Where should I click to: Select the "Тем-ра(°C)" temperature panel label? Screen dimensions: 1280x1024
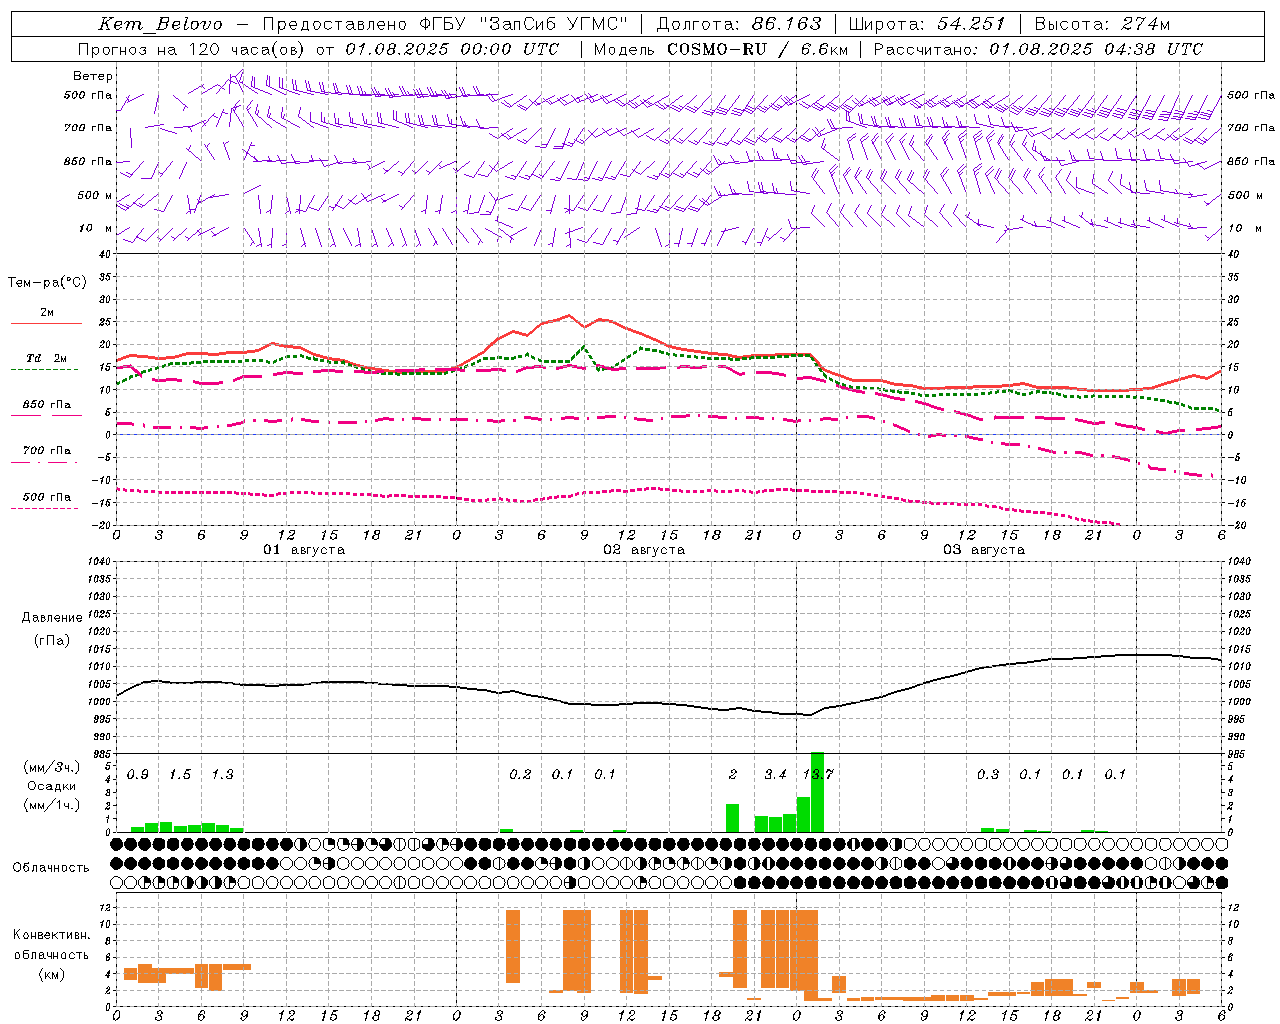tap(47, 283)
